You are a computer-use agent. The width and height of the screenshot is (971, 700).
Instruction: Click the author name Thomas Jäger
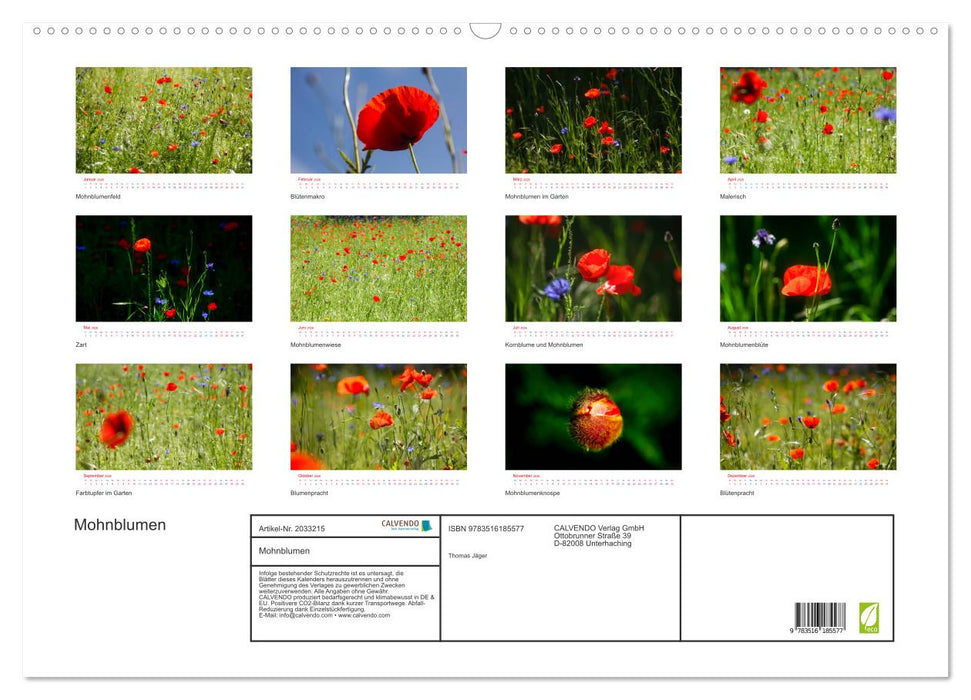(467, 555)
